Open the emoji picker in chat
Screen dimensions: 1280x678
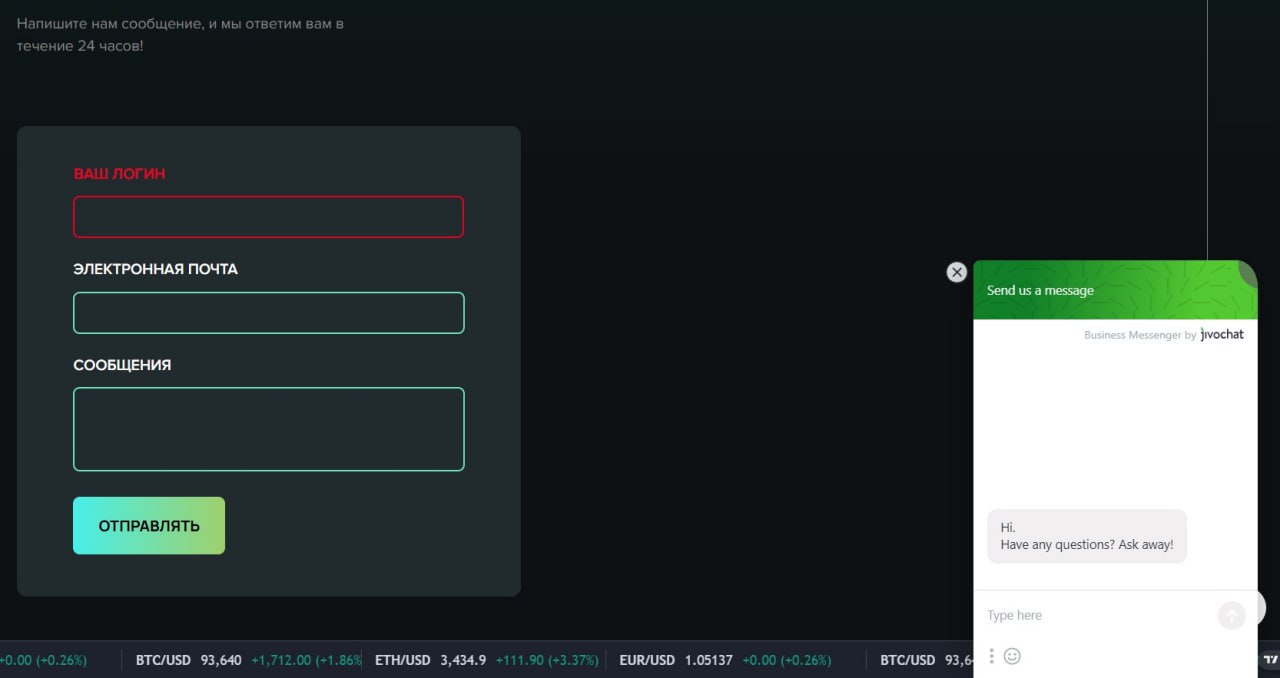click(1012, 656)
